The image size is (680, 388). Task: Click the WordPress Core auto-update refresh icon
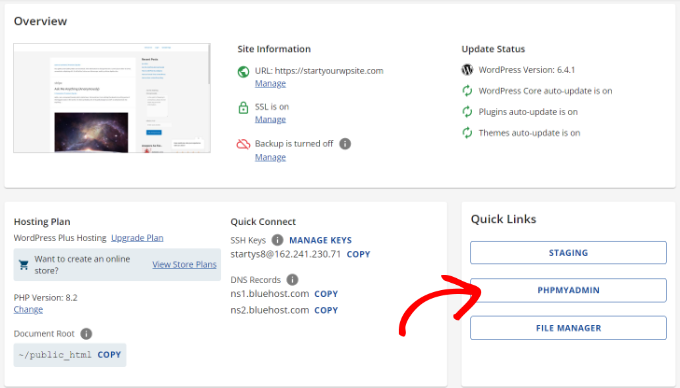[467, 91]
